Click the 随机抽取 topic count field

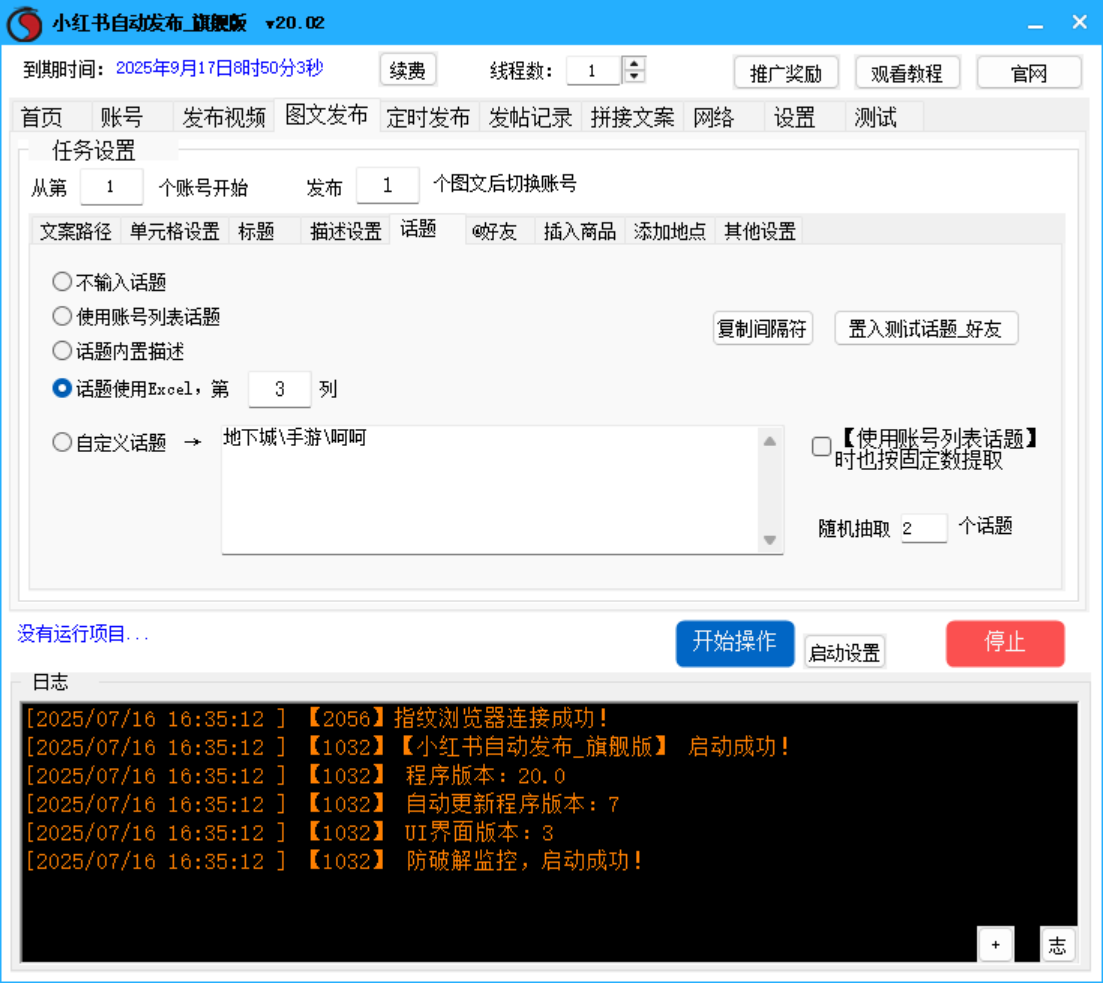pyautogui.click(x=924, y=528)
